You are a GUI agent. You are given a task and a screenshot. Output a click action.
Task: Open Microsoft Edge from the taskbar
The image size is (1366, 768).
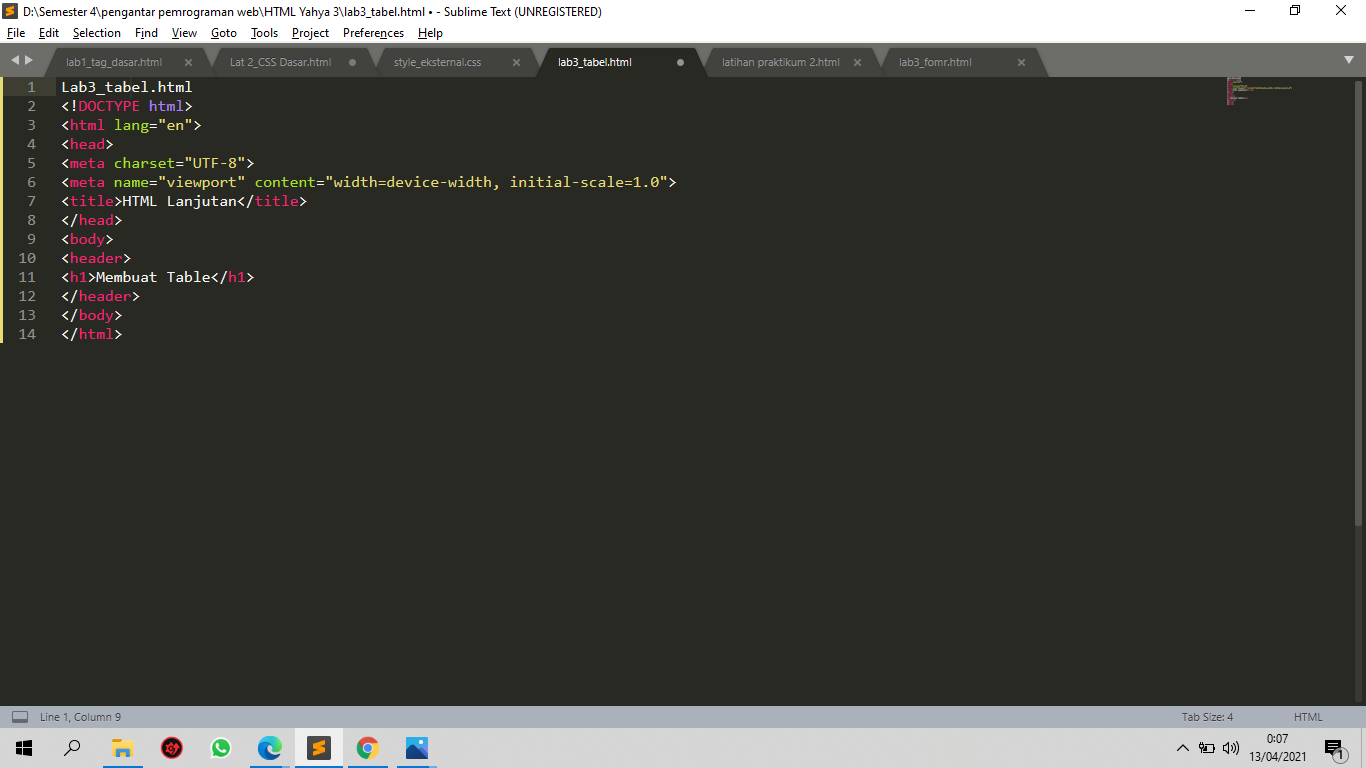click(269, 747)
